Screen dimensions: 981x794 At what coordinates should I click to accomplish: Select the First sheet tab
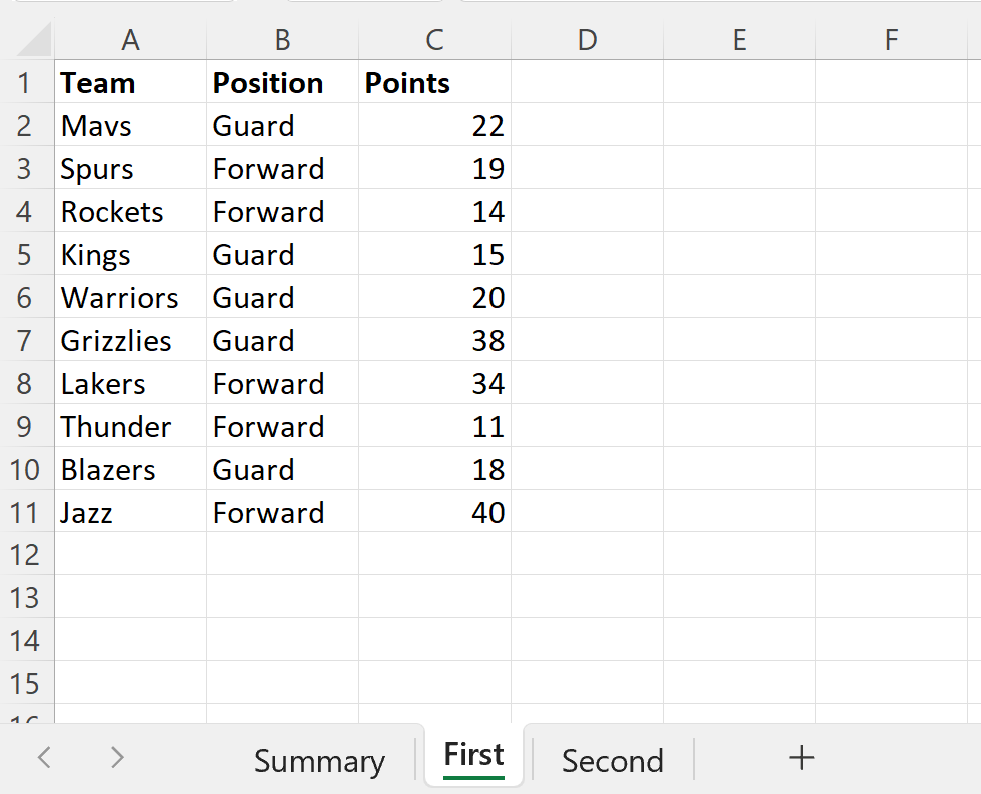click(474, 756)
